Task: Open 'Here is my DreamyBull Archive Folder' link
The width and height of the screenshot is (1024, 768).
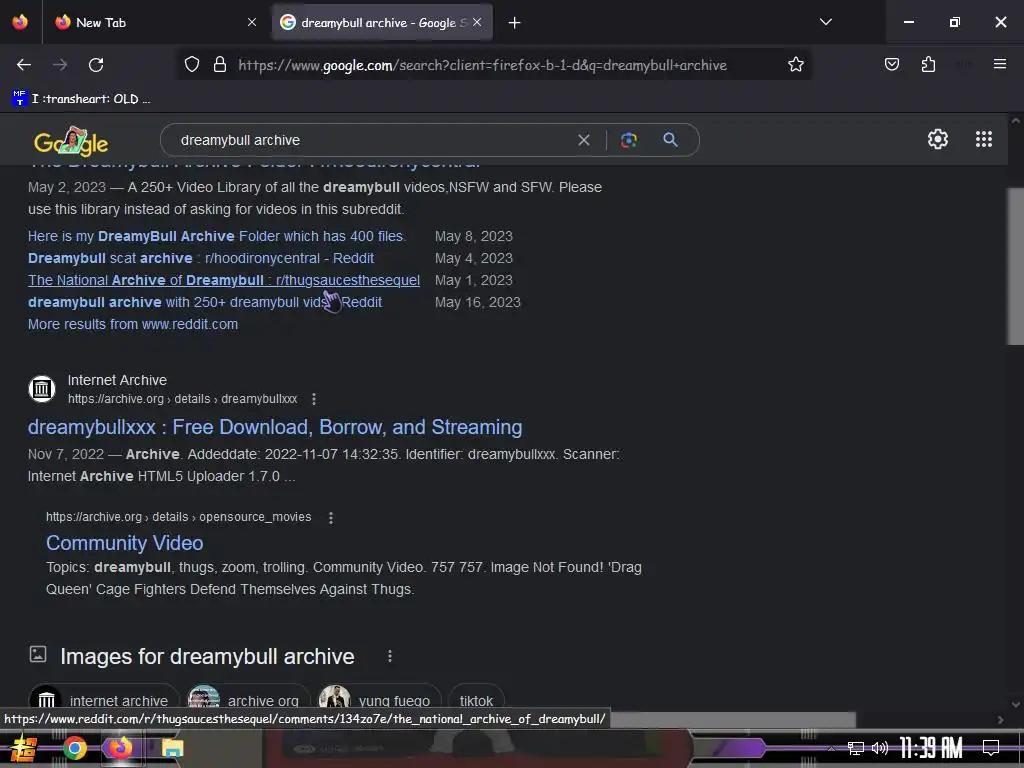Action: coord(217,236)
